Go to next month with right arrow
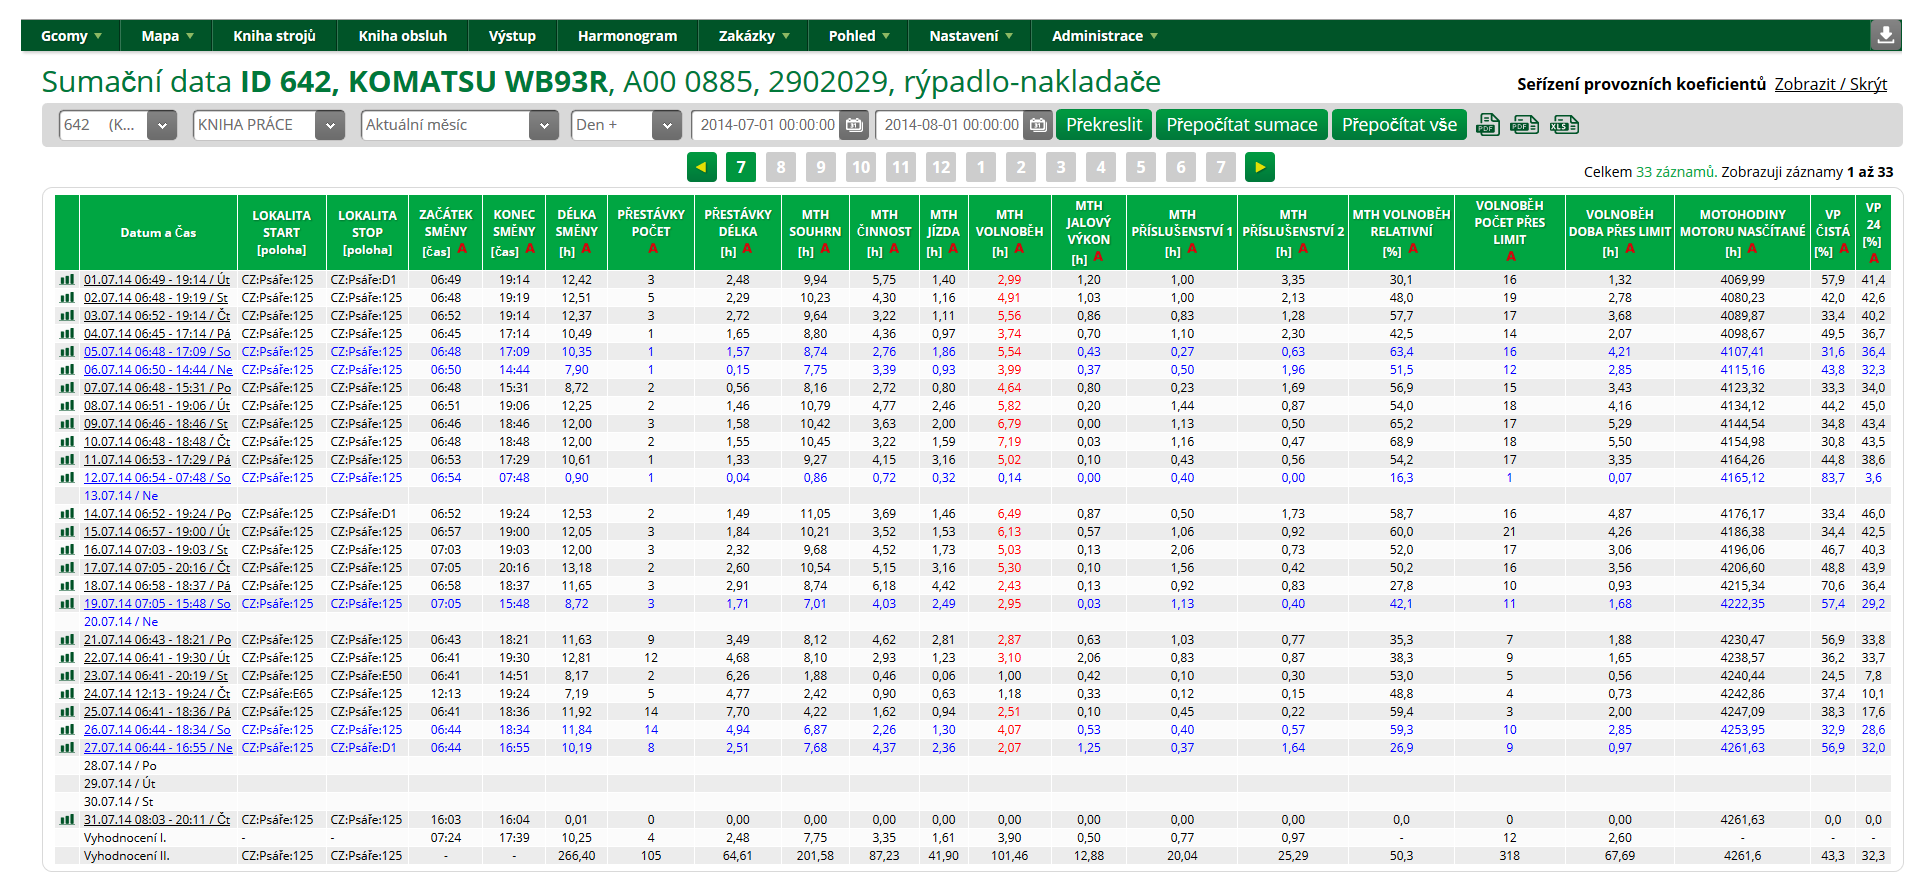The image size is (1926, 893). click(1260, 167)
